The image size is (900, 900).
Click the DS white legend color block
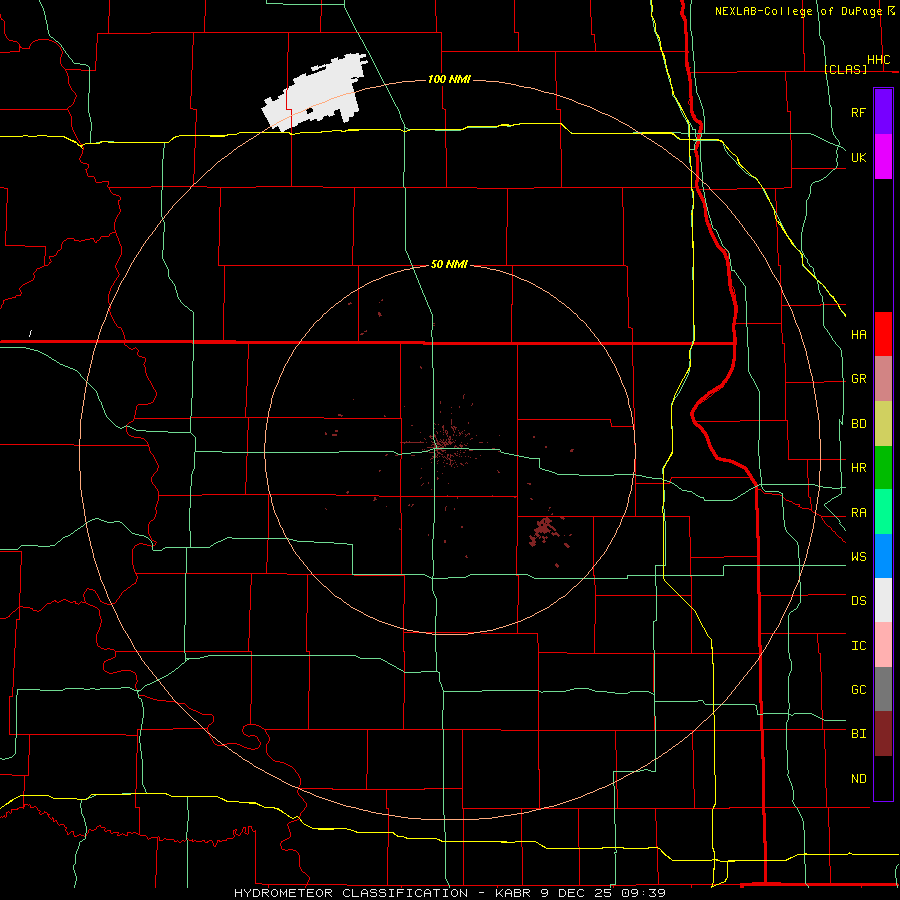pos(883,600)
